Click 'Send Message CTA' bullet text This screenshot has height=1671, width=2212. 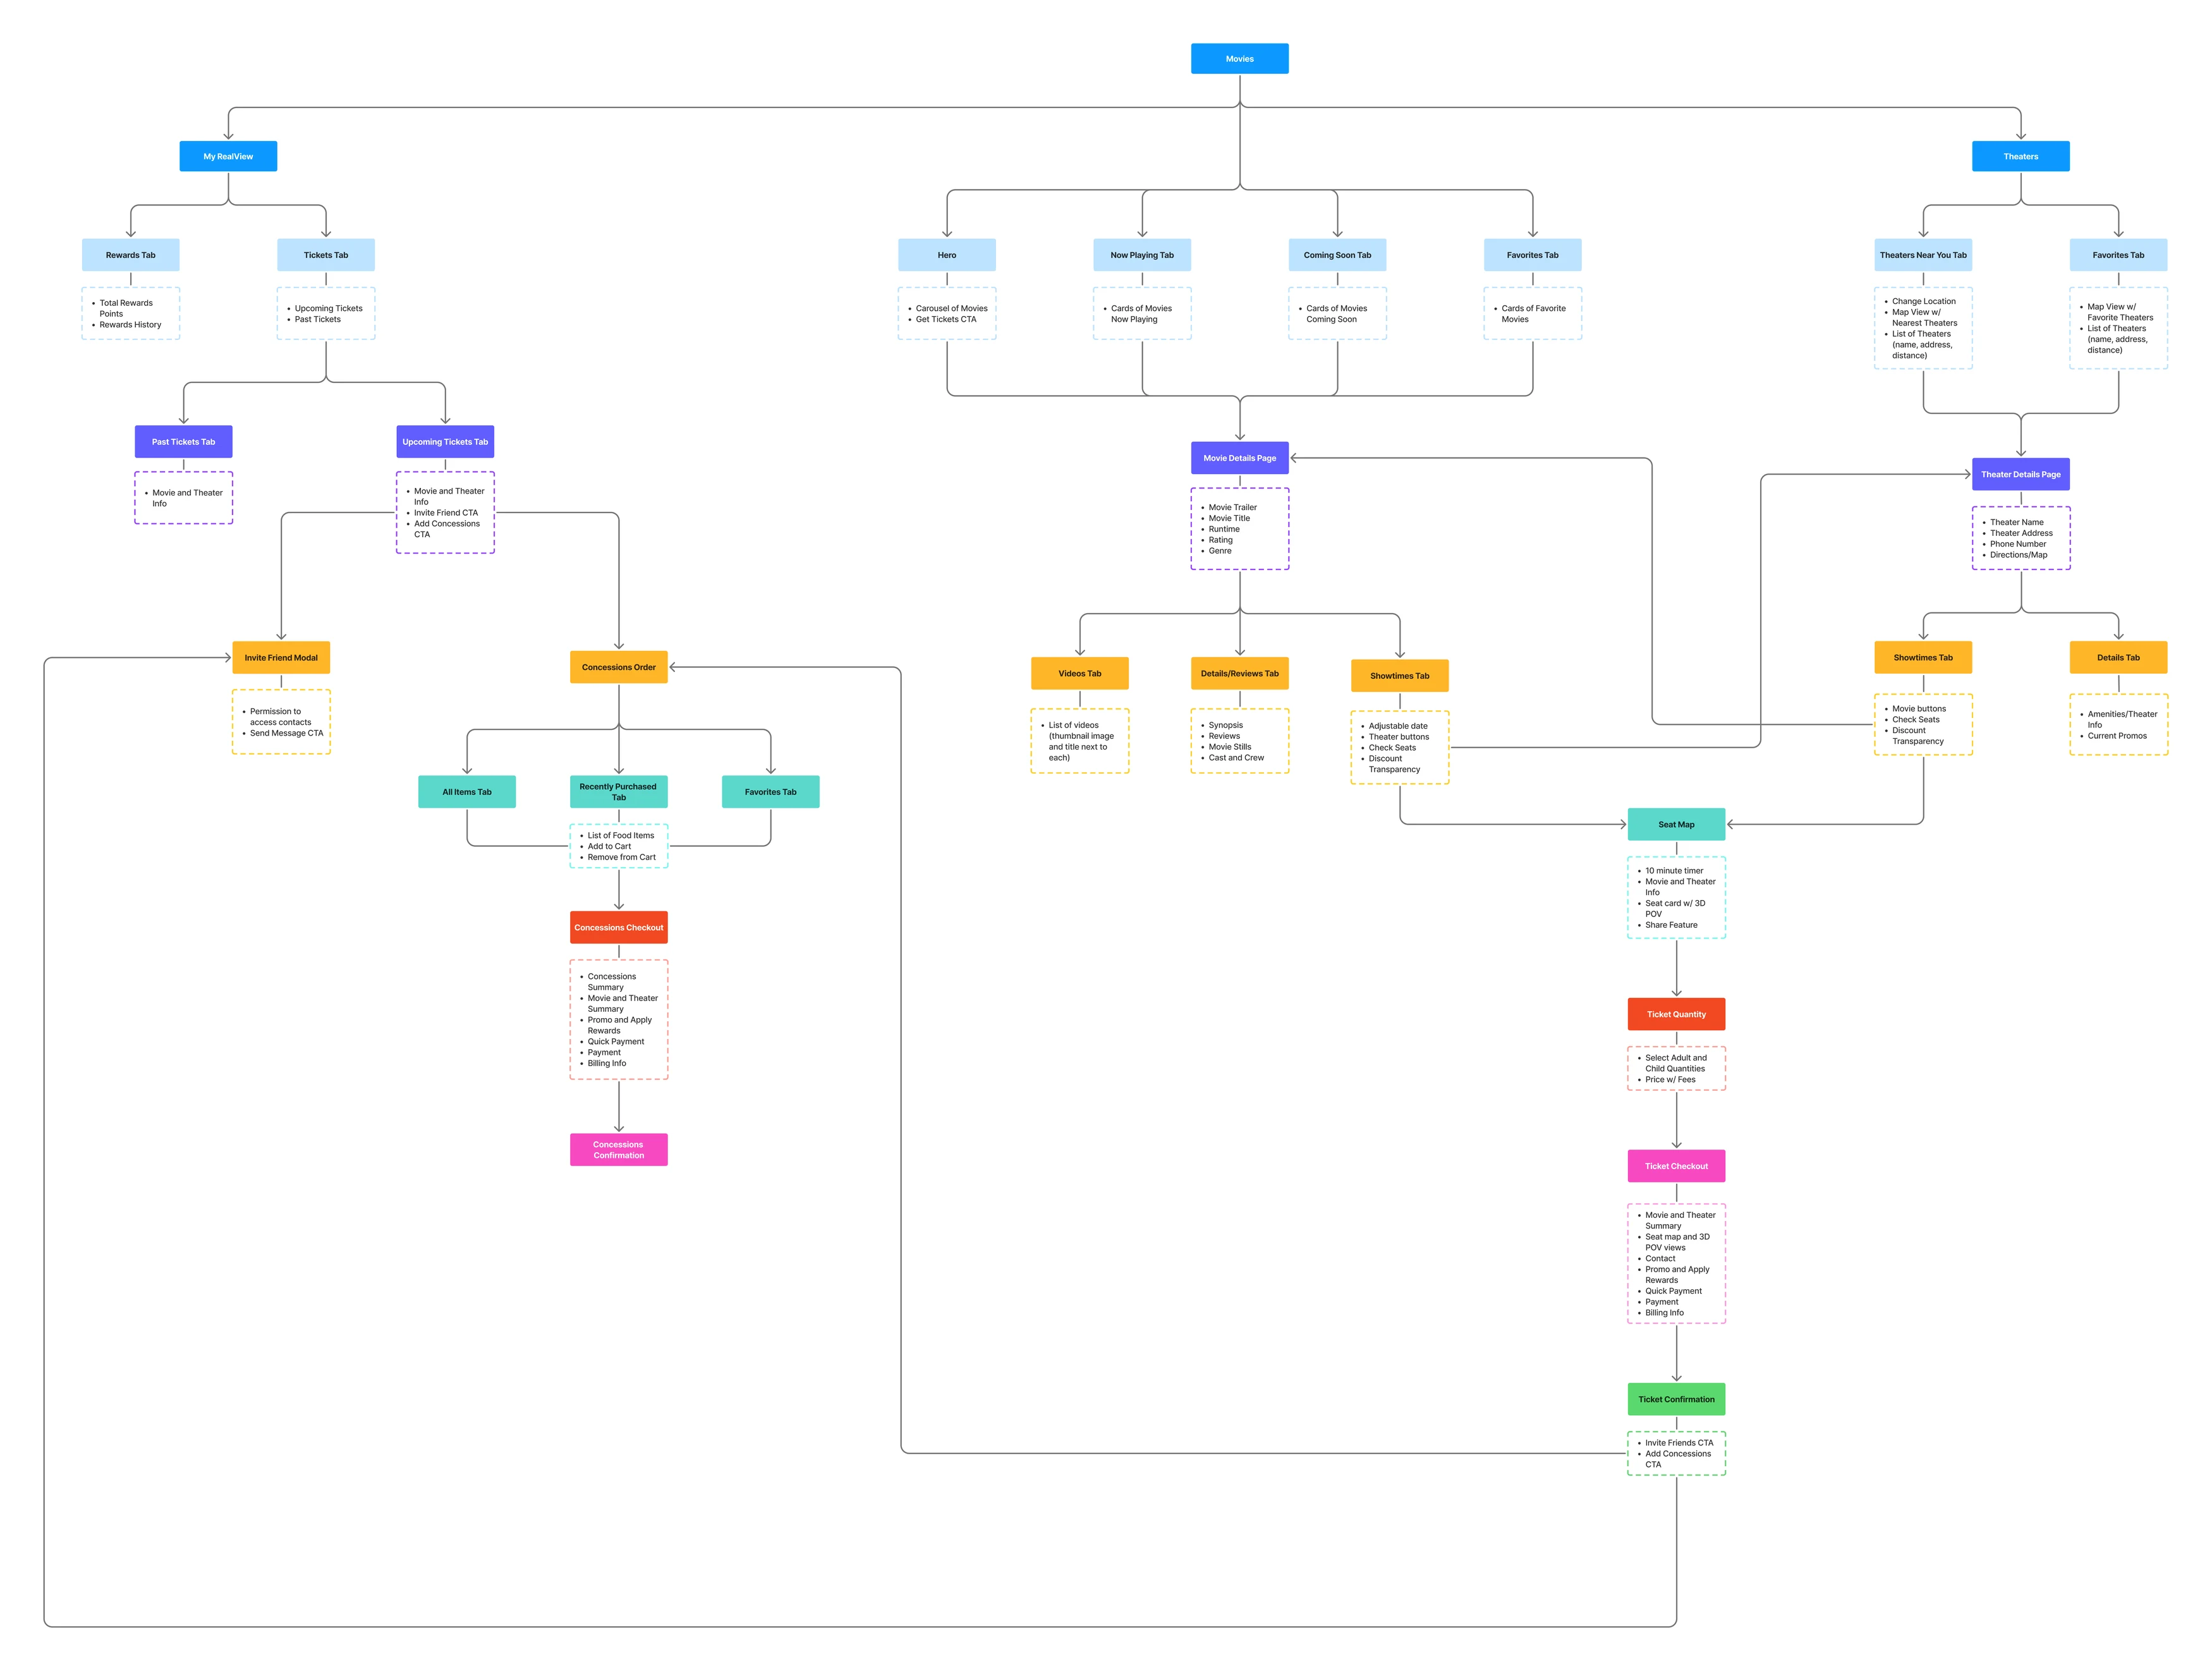(286, 733)
